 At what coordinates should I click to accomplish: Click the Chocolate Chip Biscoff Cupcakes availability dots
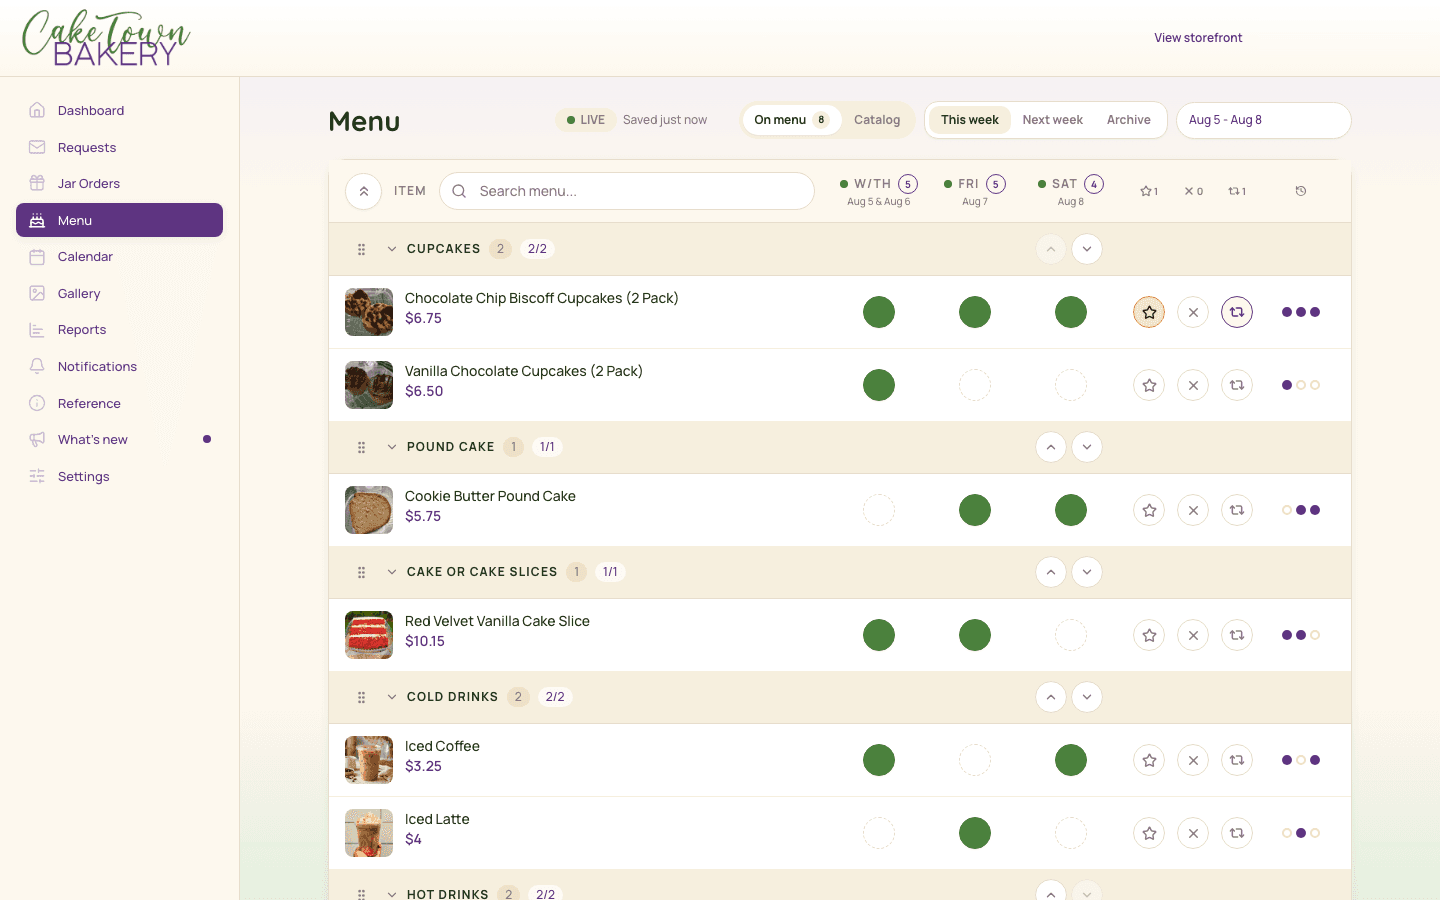1301,312
